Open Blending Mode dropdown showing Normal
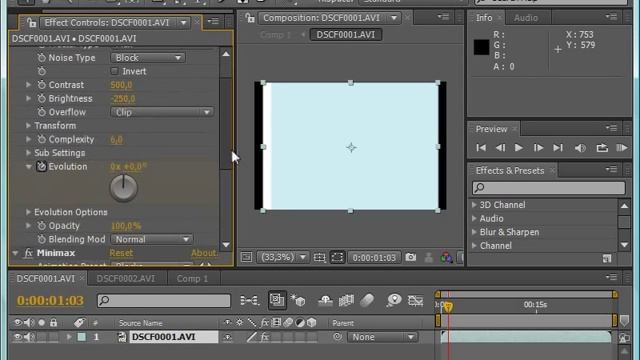This screenshot has width=640, height=360. [151, 239]
